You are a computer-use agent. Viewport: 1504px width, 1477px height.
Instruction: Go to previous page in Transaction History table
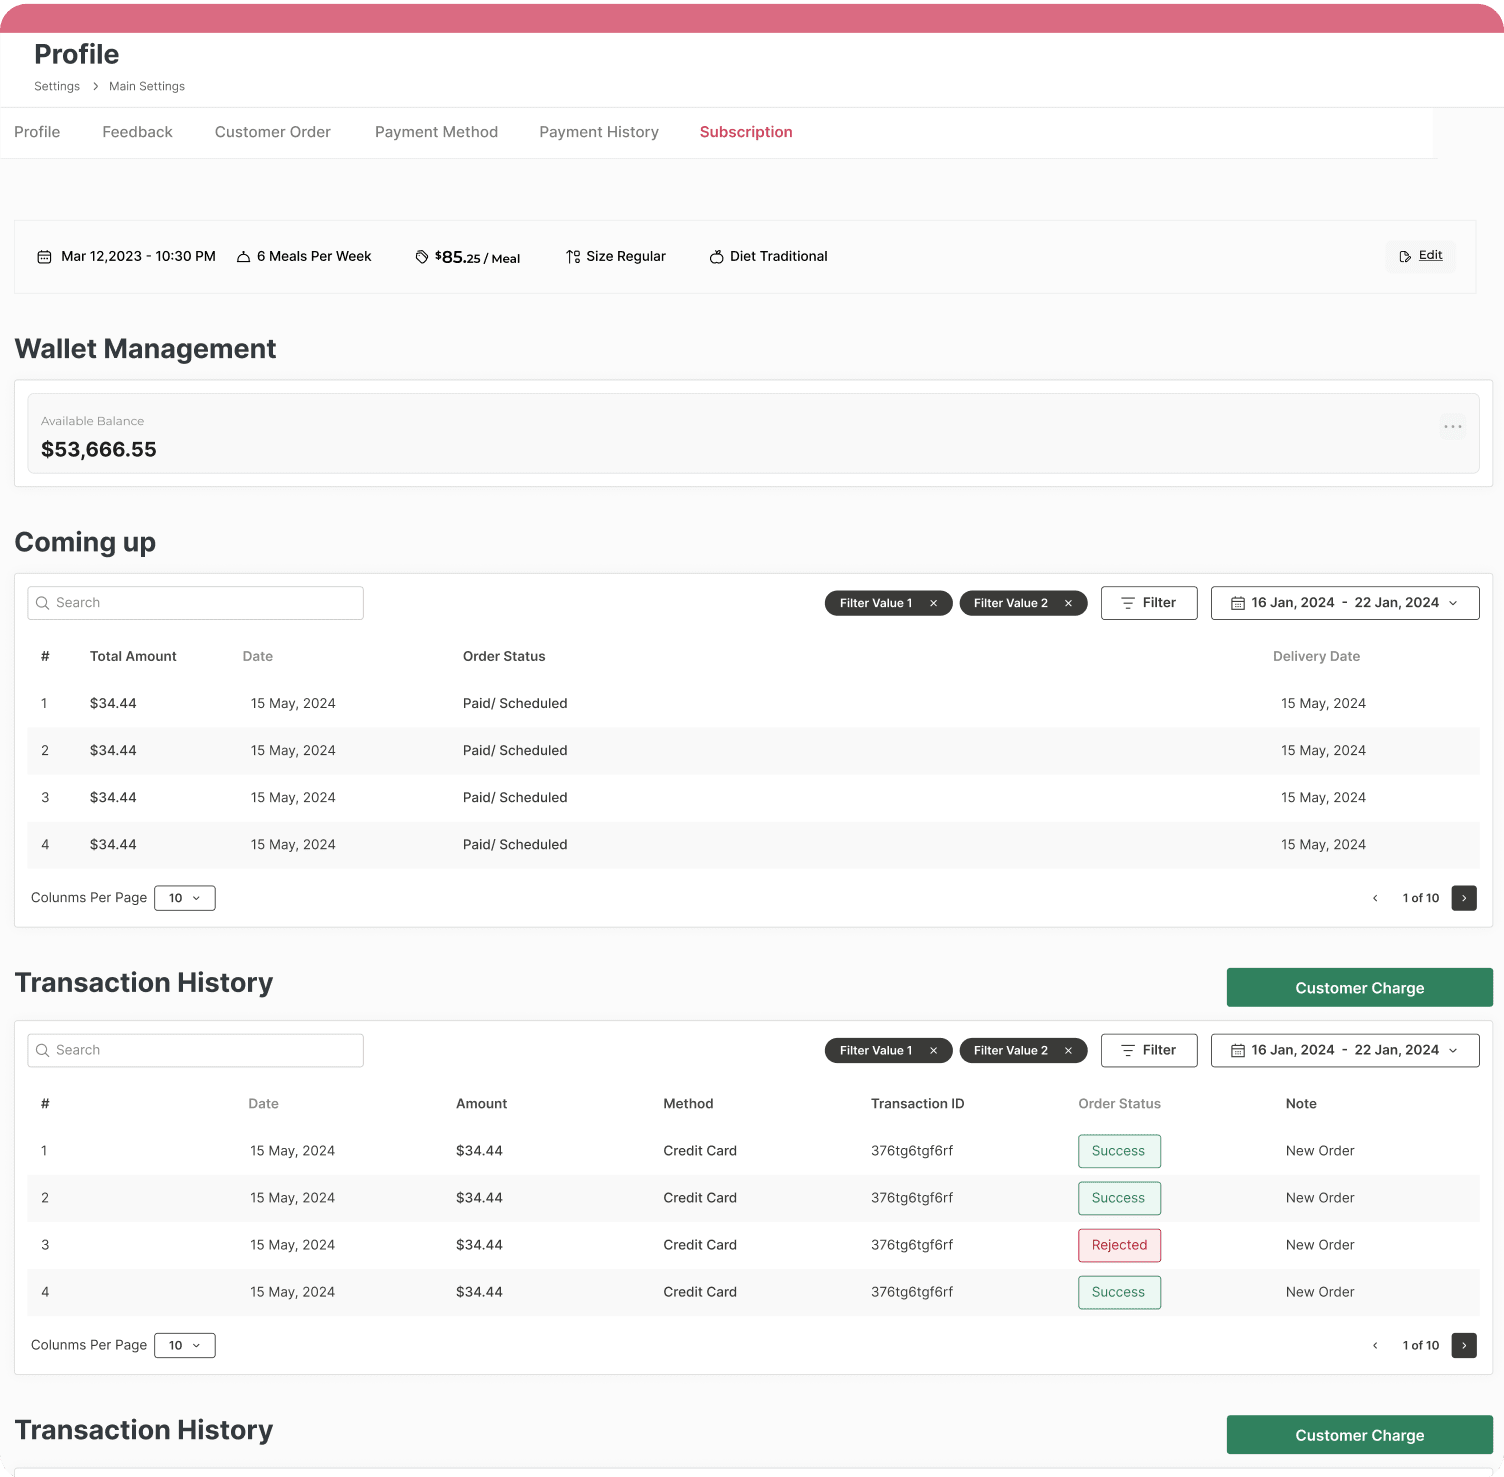1375,1345
